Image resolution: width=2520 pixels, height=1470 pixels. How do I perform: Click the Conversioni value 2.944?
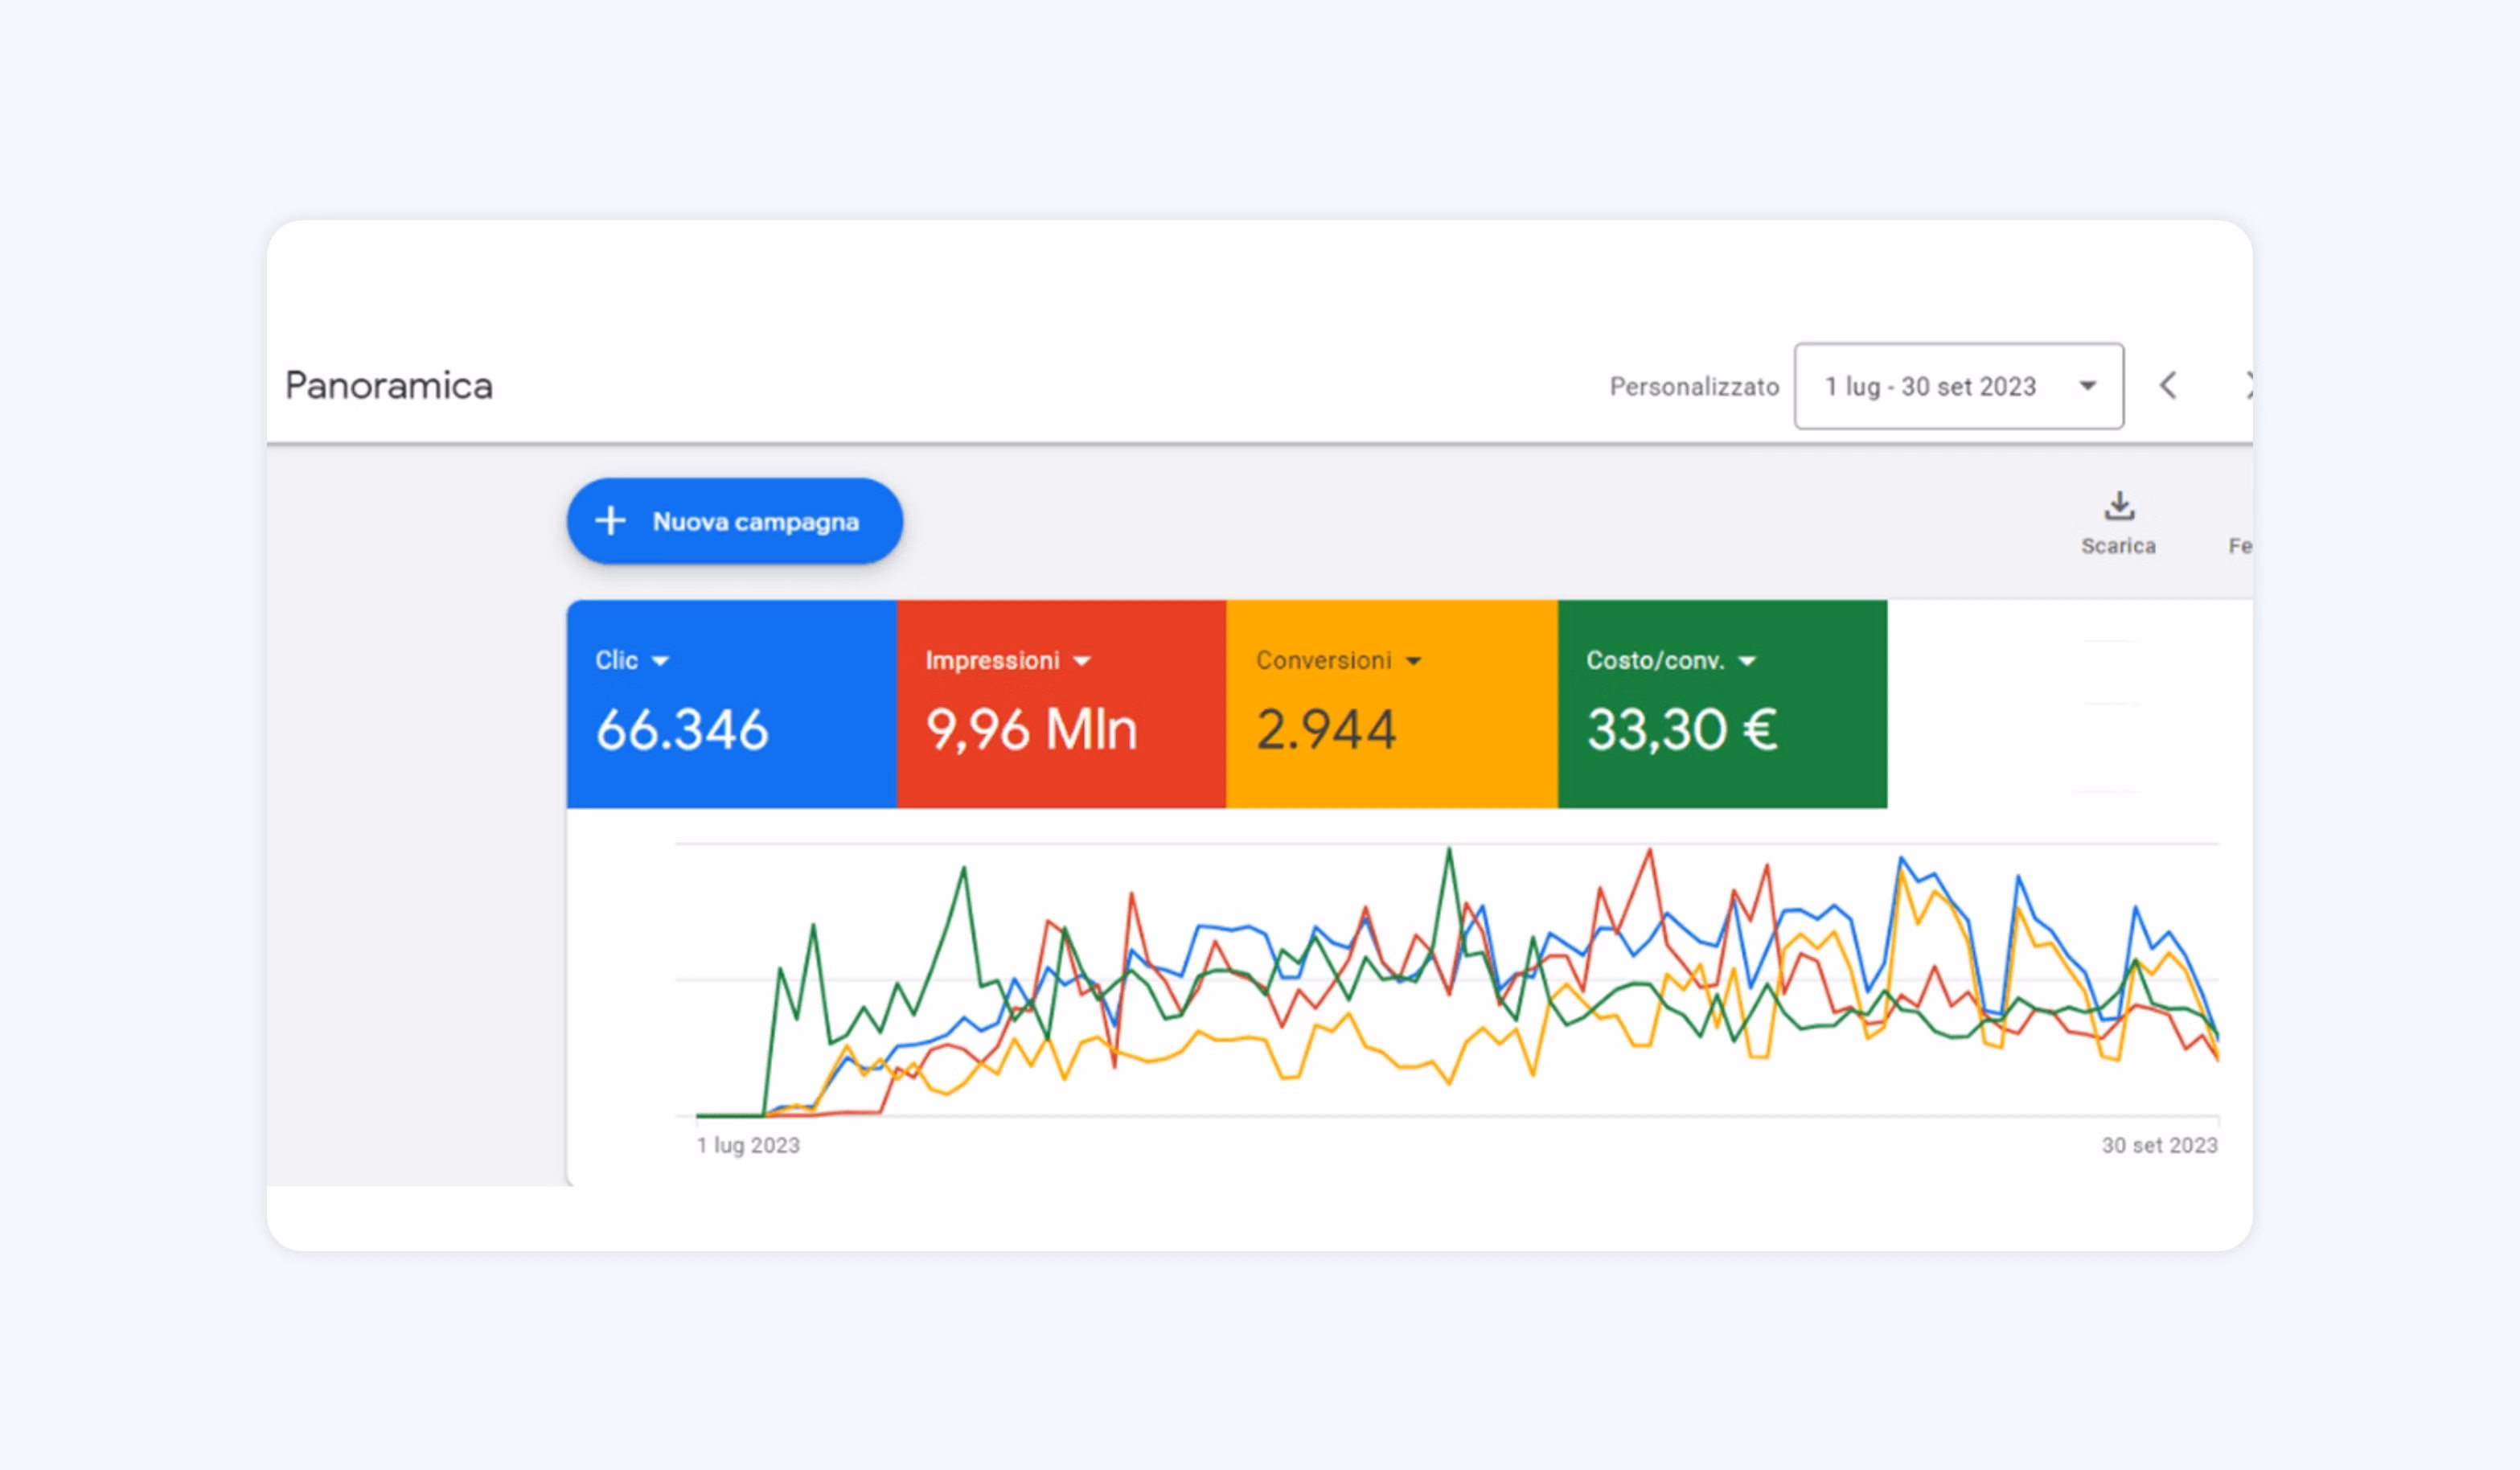coord(1326,729)
